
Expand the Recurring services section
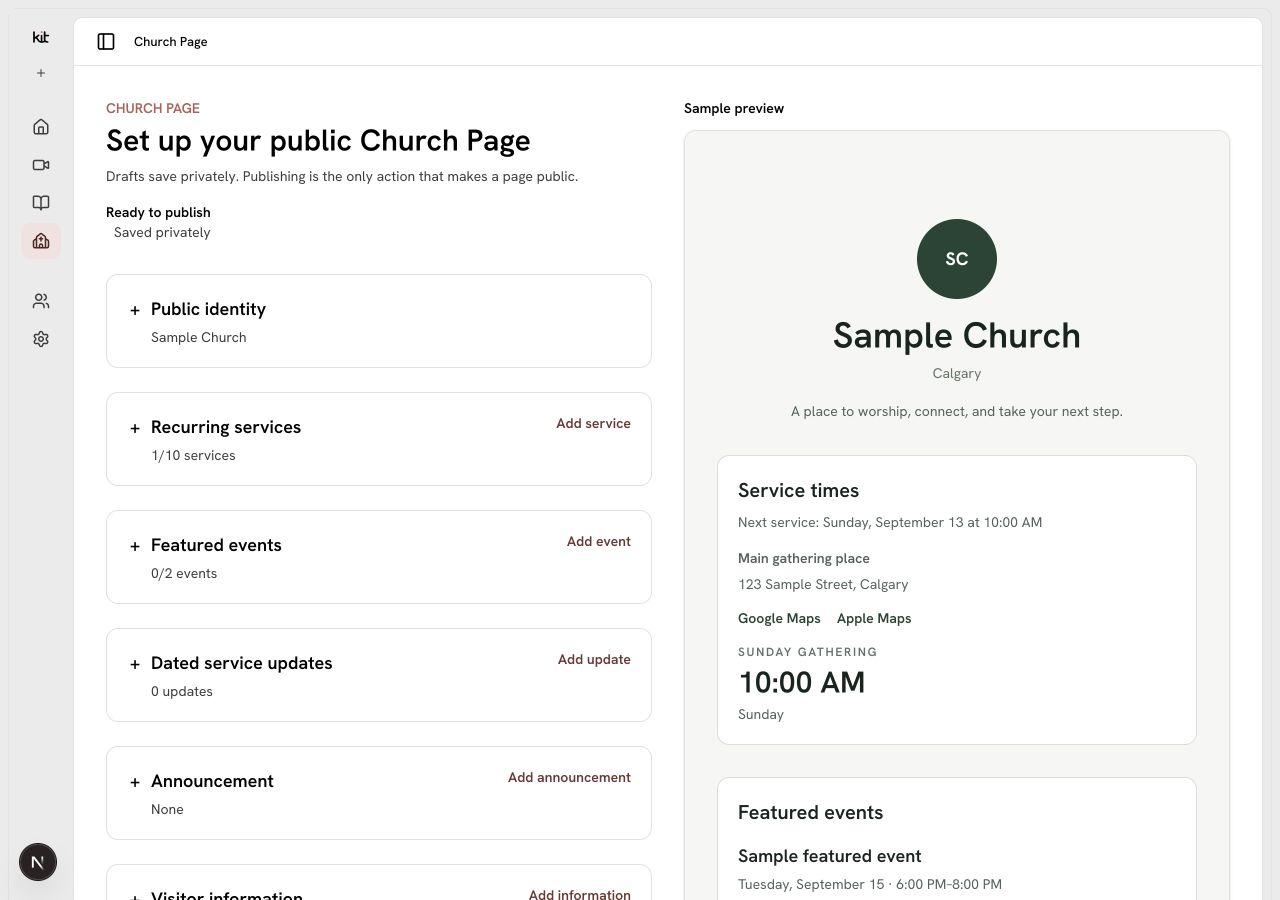135,428
